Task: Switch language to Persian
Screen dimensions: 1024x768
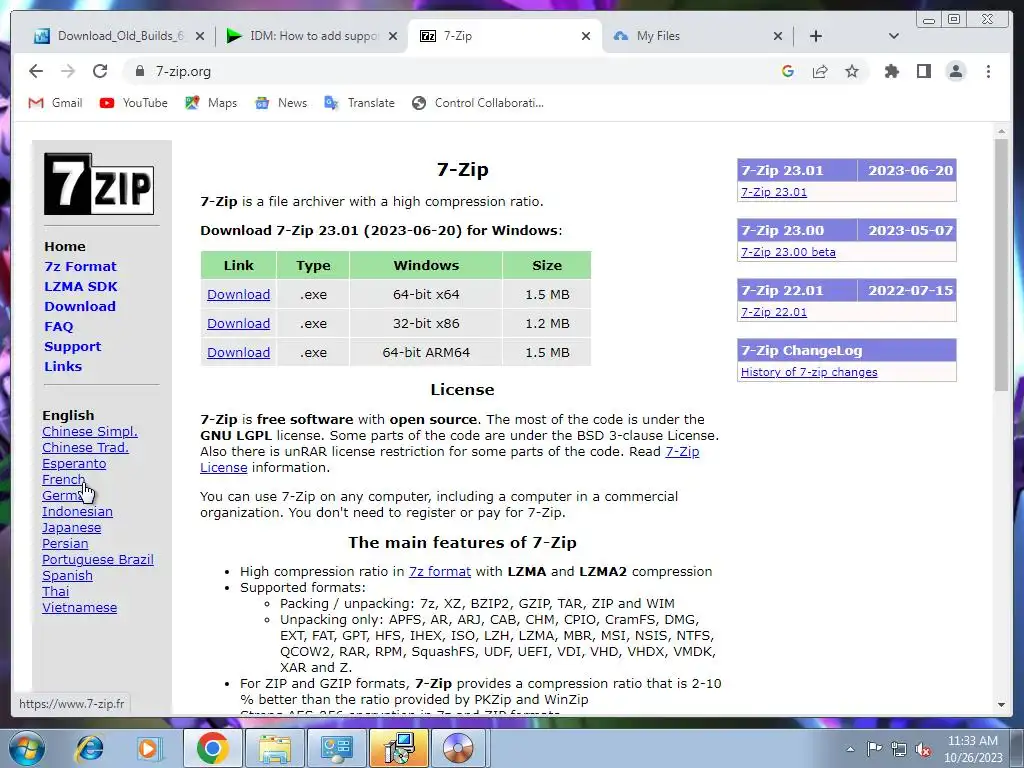Action: (x=65, y=543)
